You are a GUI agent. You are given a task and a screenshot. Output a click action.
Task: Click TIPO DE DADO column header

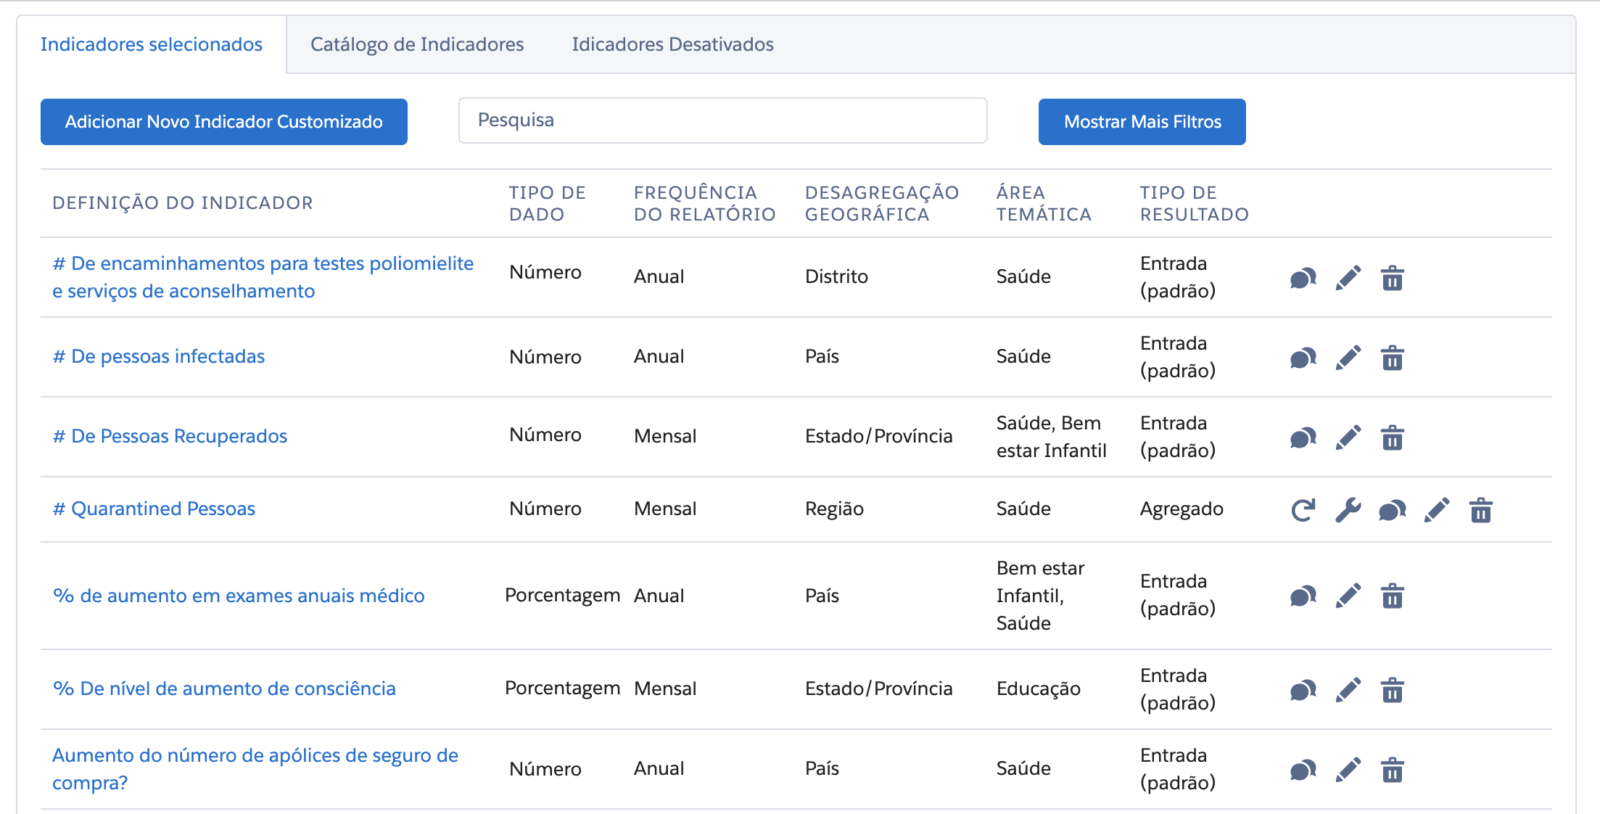point(547,203)
